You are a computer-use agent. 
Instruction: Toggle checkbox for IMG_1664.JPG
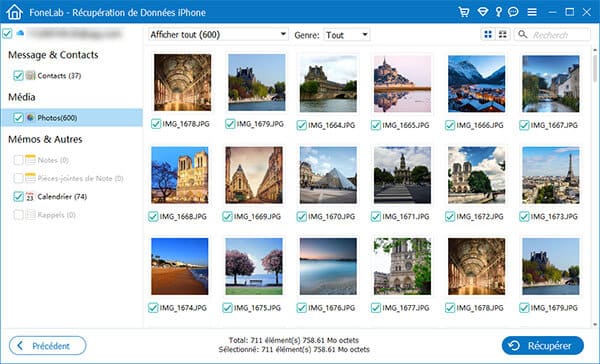[302, 125]
